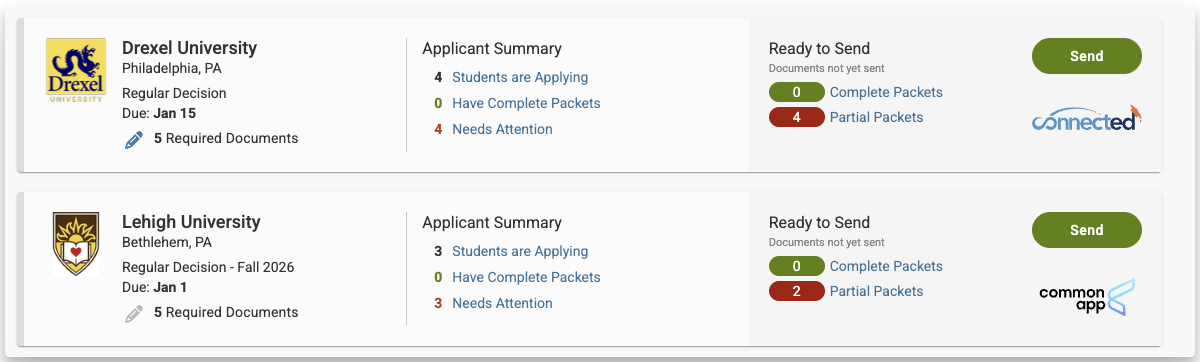Open Lehigh's Needs Attention link
The height and width of the screenshot is (362, 1200).
(502, 303)
